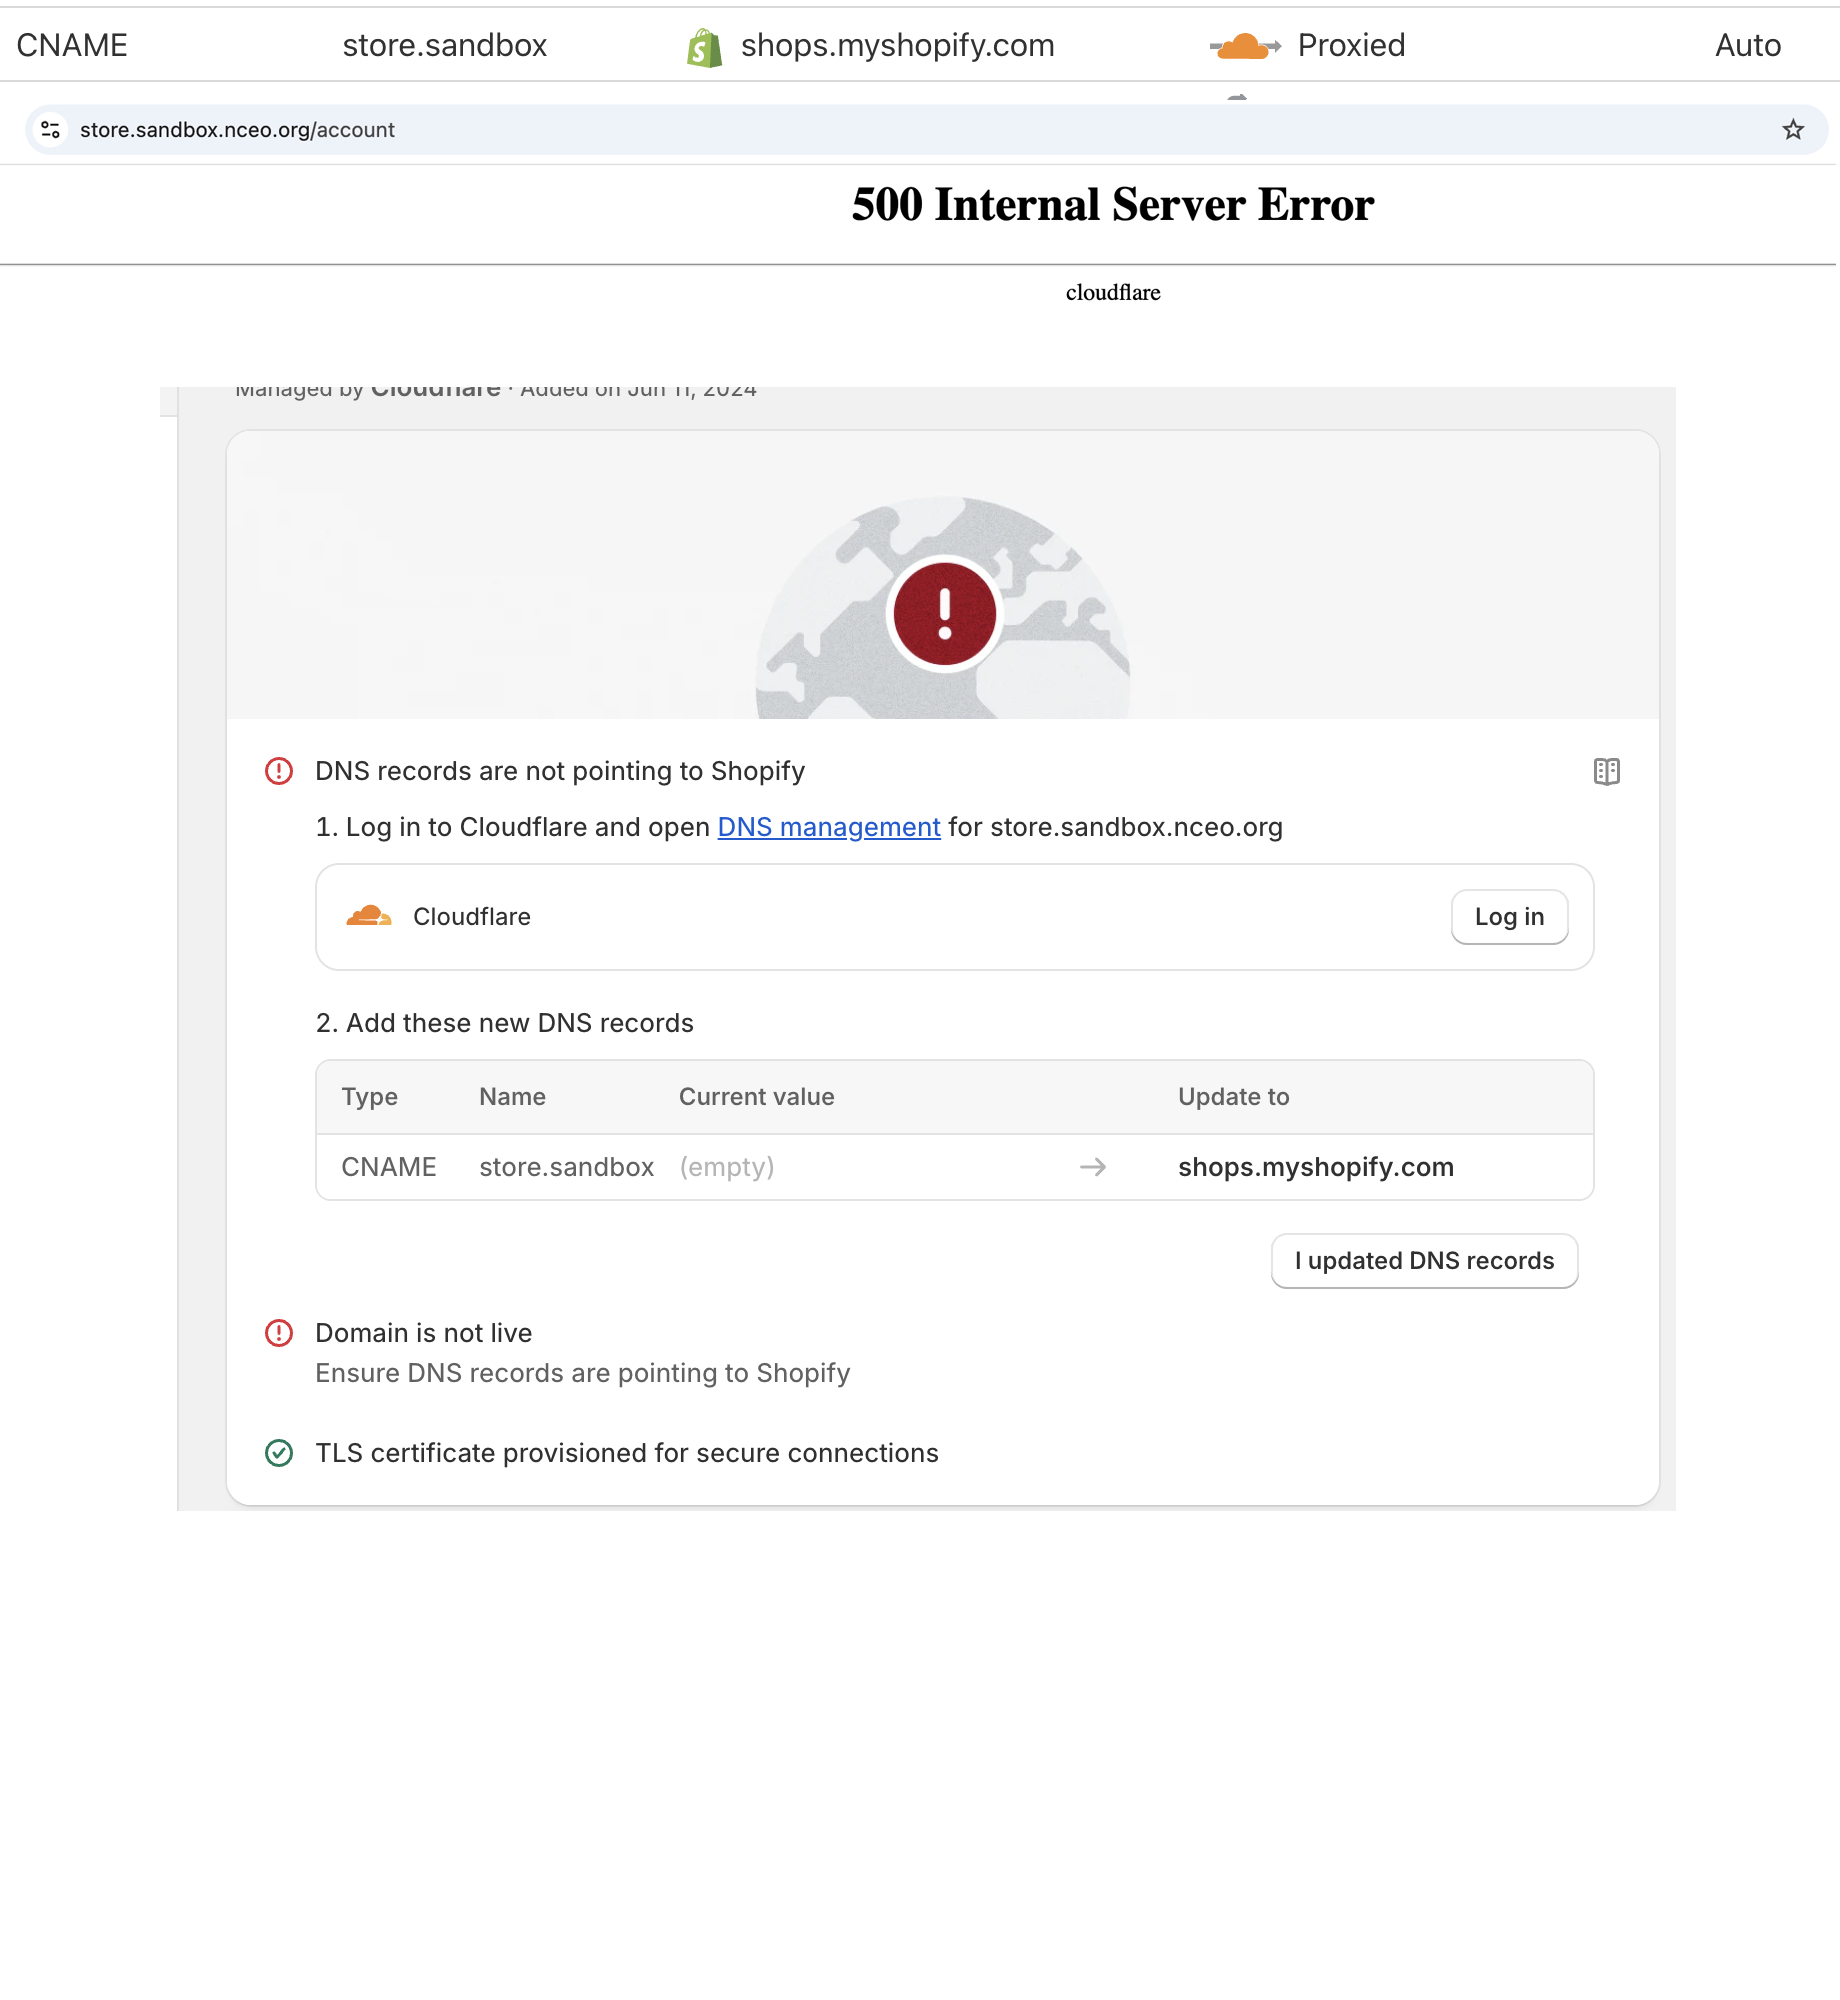Click the arrow icon in the DNS record row
This screenshot has width=1840, height=2000.
(1093, 1167)
